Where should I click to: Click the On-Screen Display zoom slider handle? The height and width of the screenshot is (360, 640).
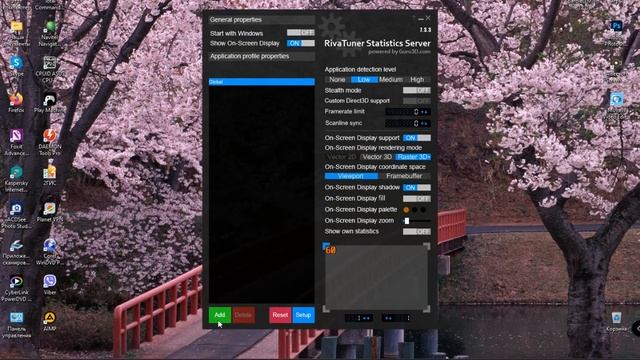click(x=407, y=220)
